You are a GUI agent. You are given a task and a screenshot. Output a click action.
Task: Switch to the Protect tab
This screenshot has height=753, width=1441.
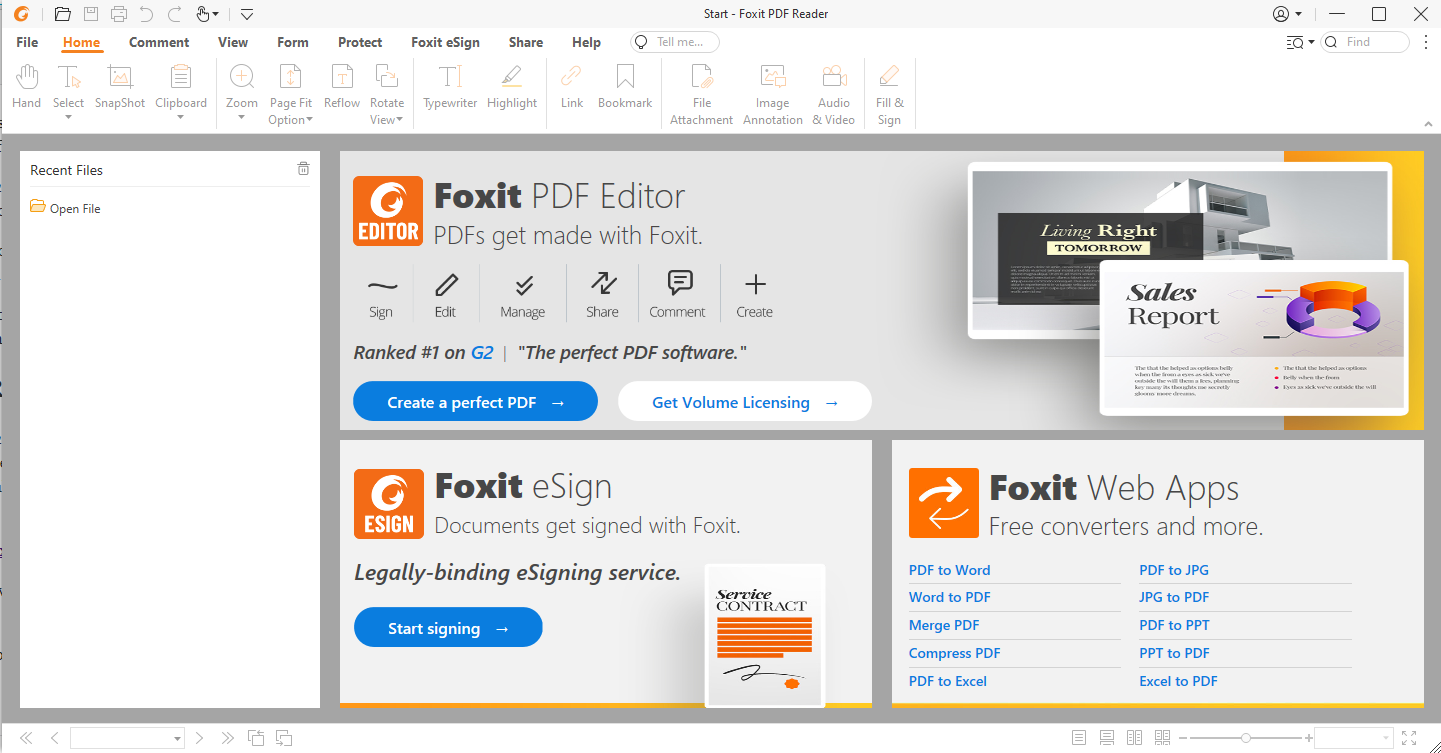point(360,42)
